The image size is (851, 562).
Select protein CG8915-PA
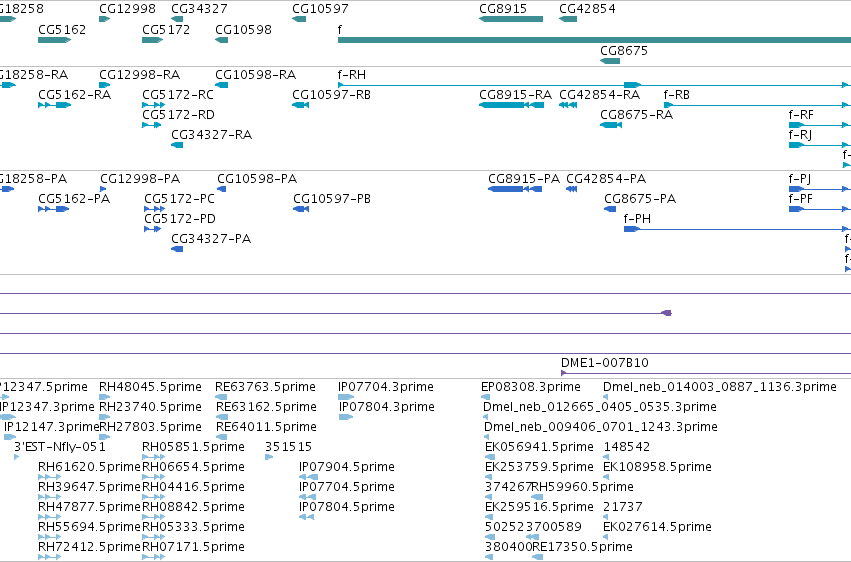[515, 189]
